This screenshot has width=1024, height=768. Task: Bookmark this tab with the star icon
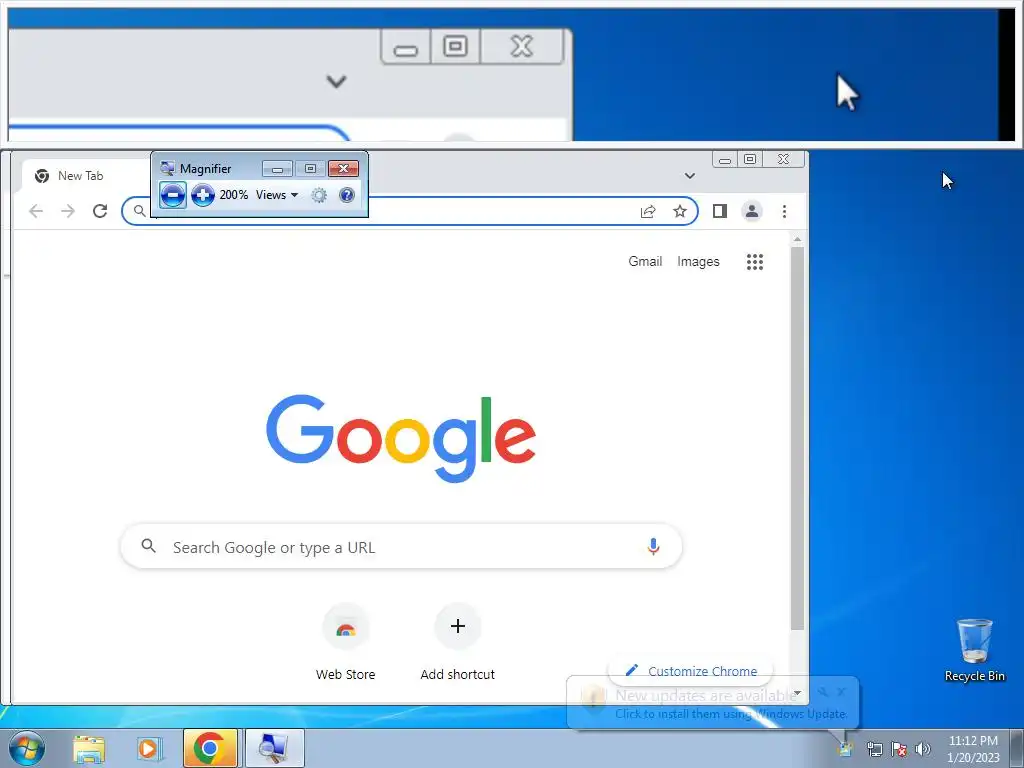point(680,211)
